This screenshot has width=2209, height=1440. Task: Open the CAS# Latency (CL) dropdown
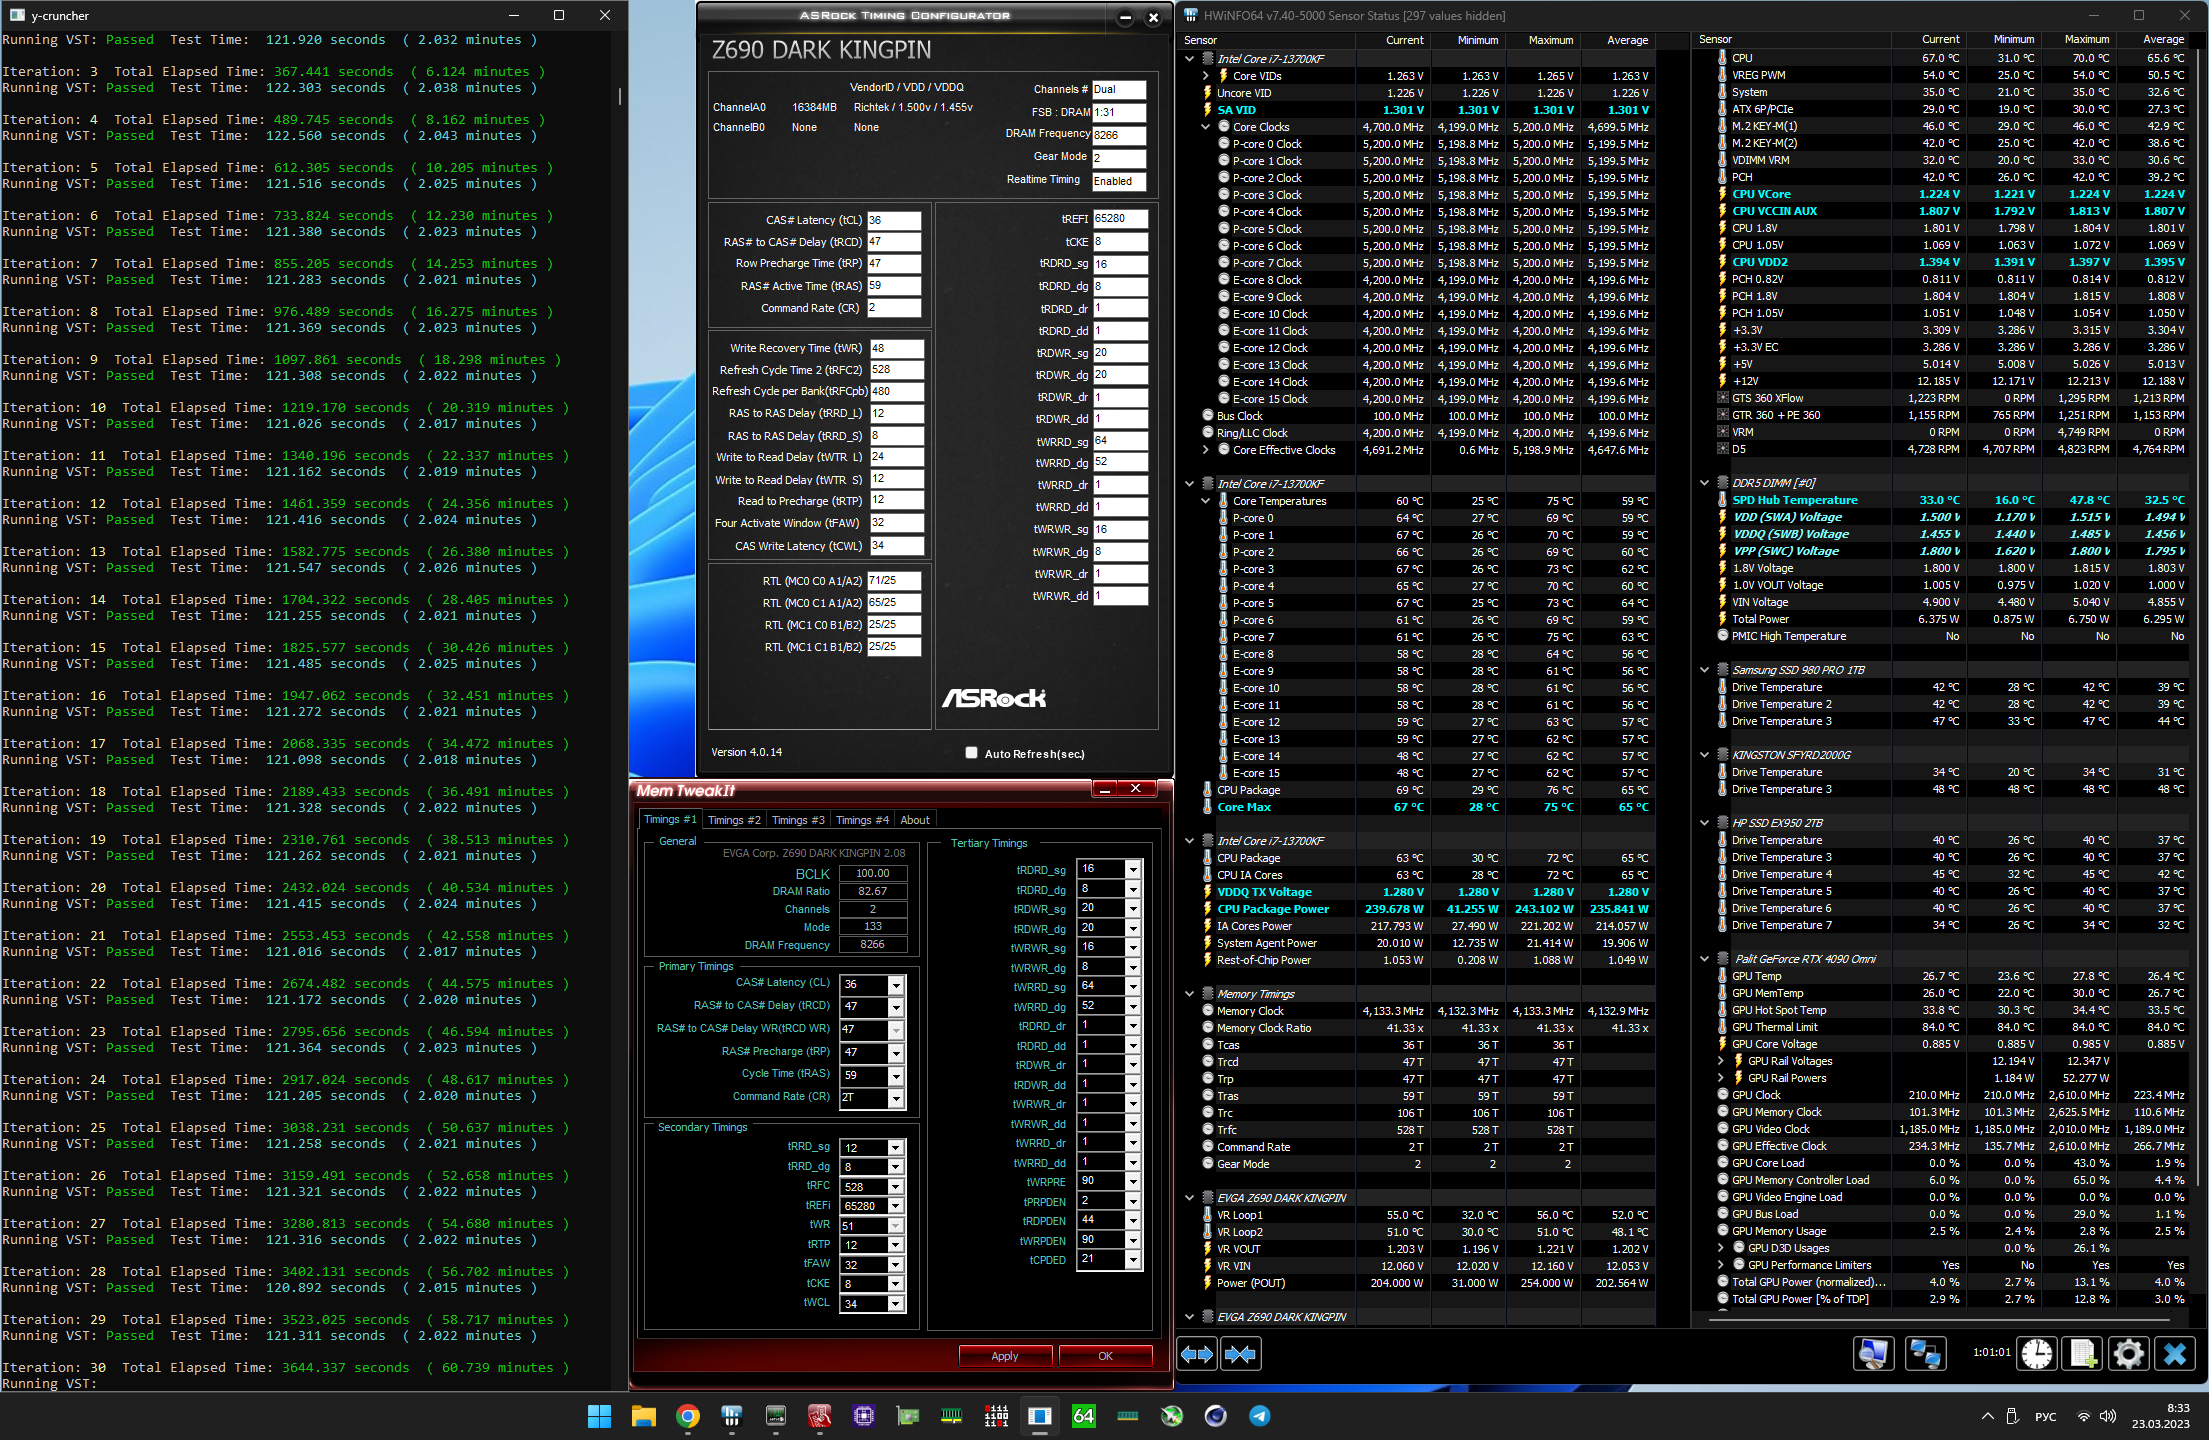[896, 985]
